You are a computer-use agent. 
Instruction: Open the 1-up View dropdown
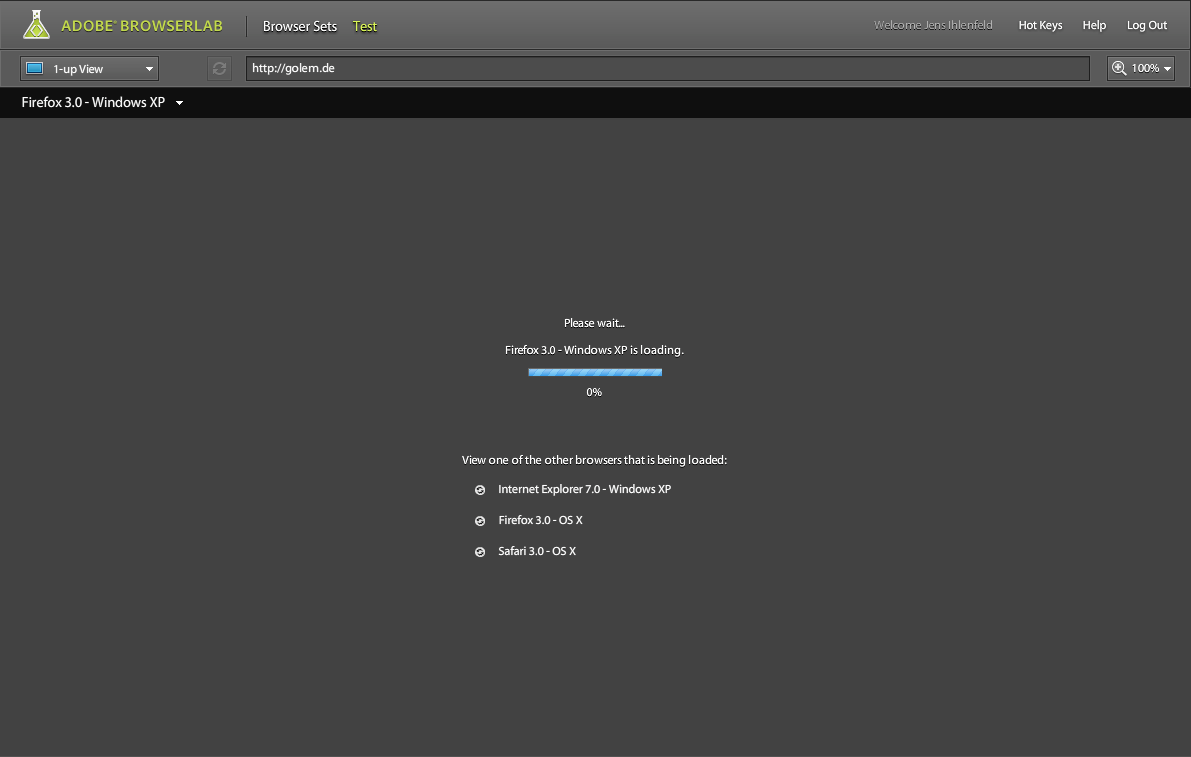(90, 68)
